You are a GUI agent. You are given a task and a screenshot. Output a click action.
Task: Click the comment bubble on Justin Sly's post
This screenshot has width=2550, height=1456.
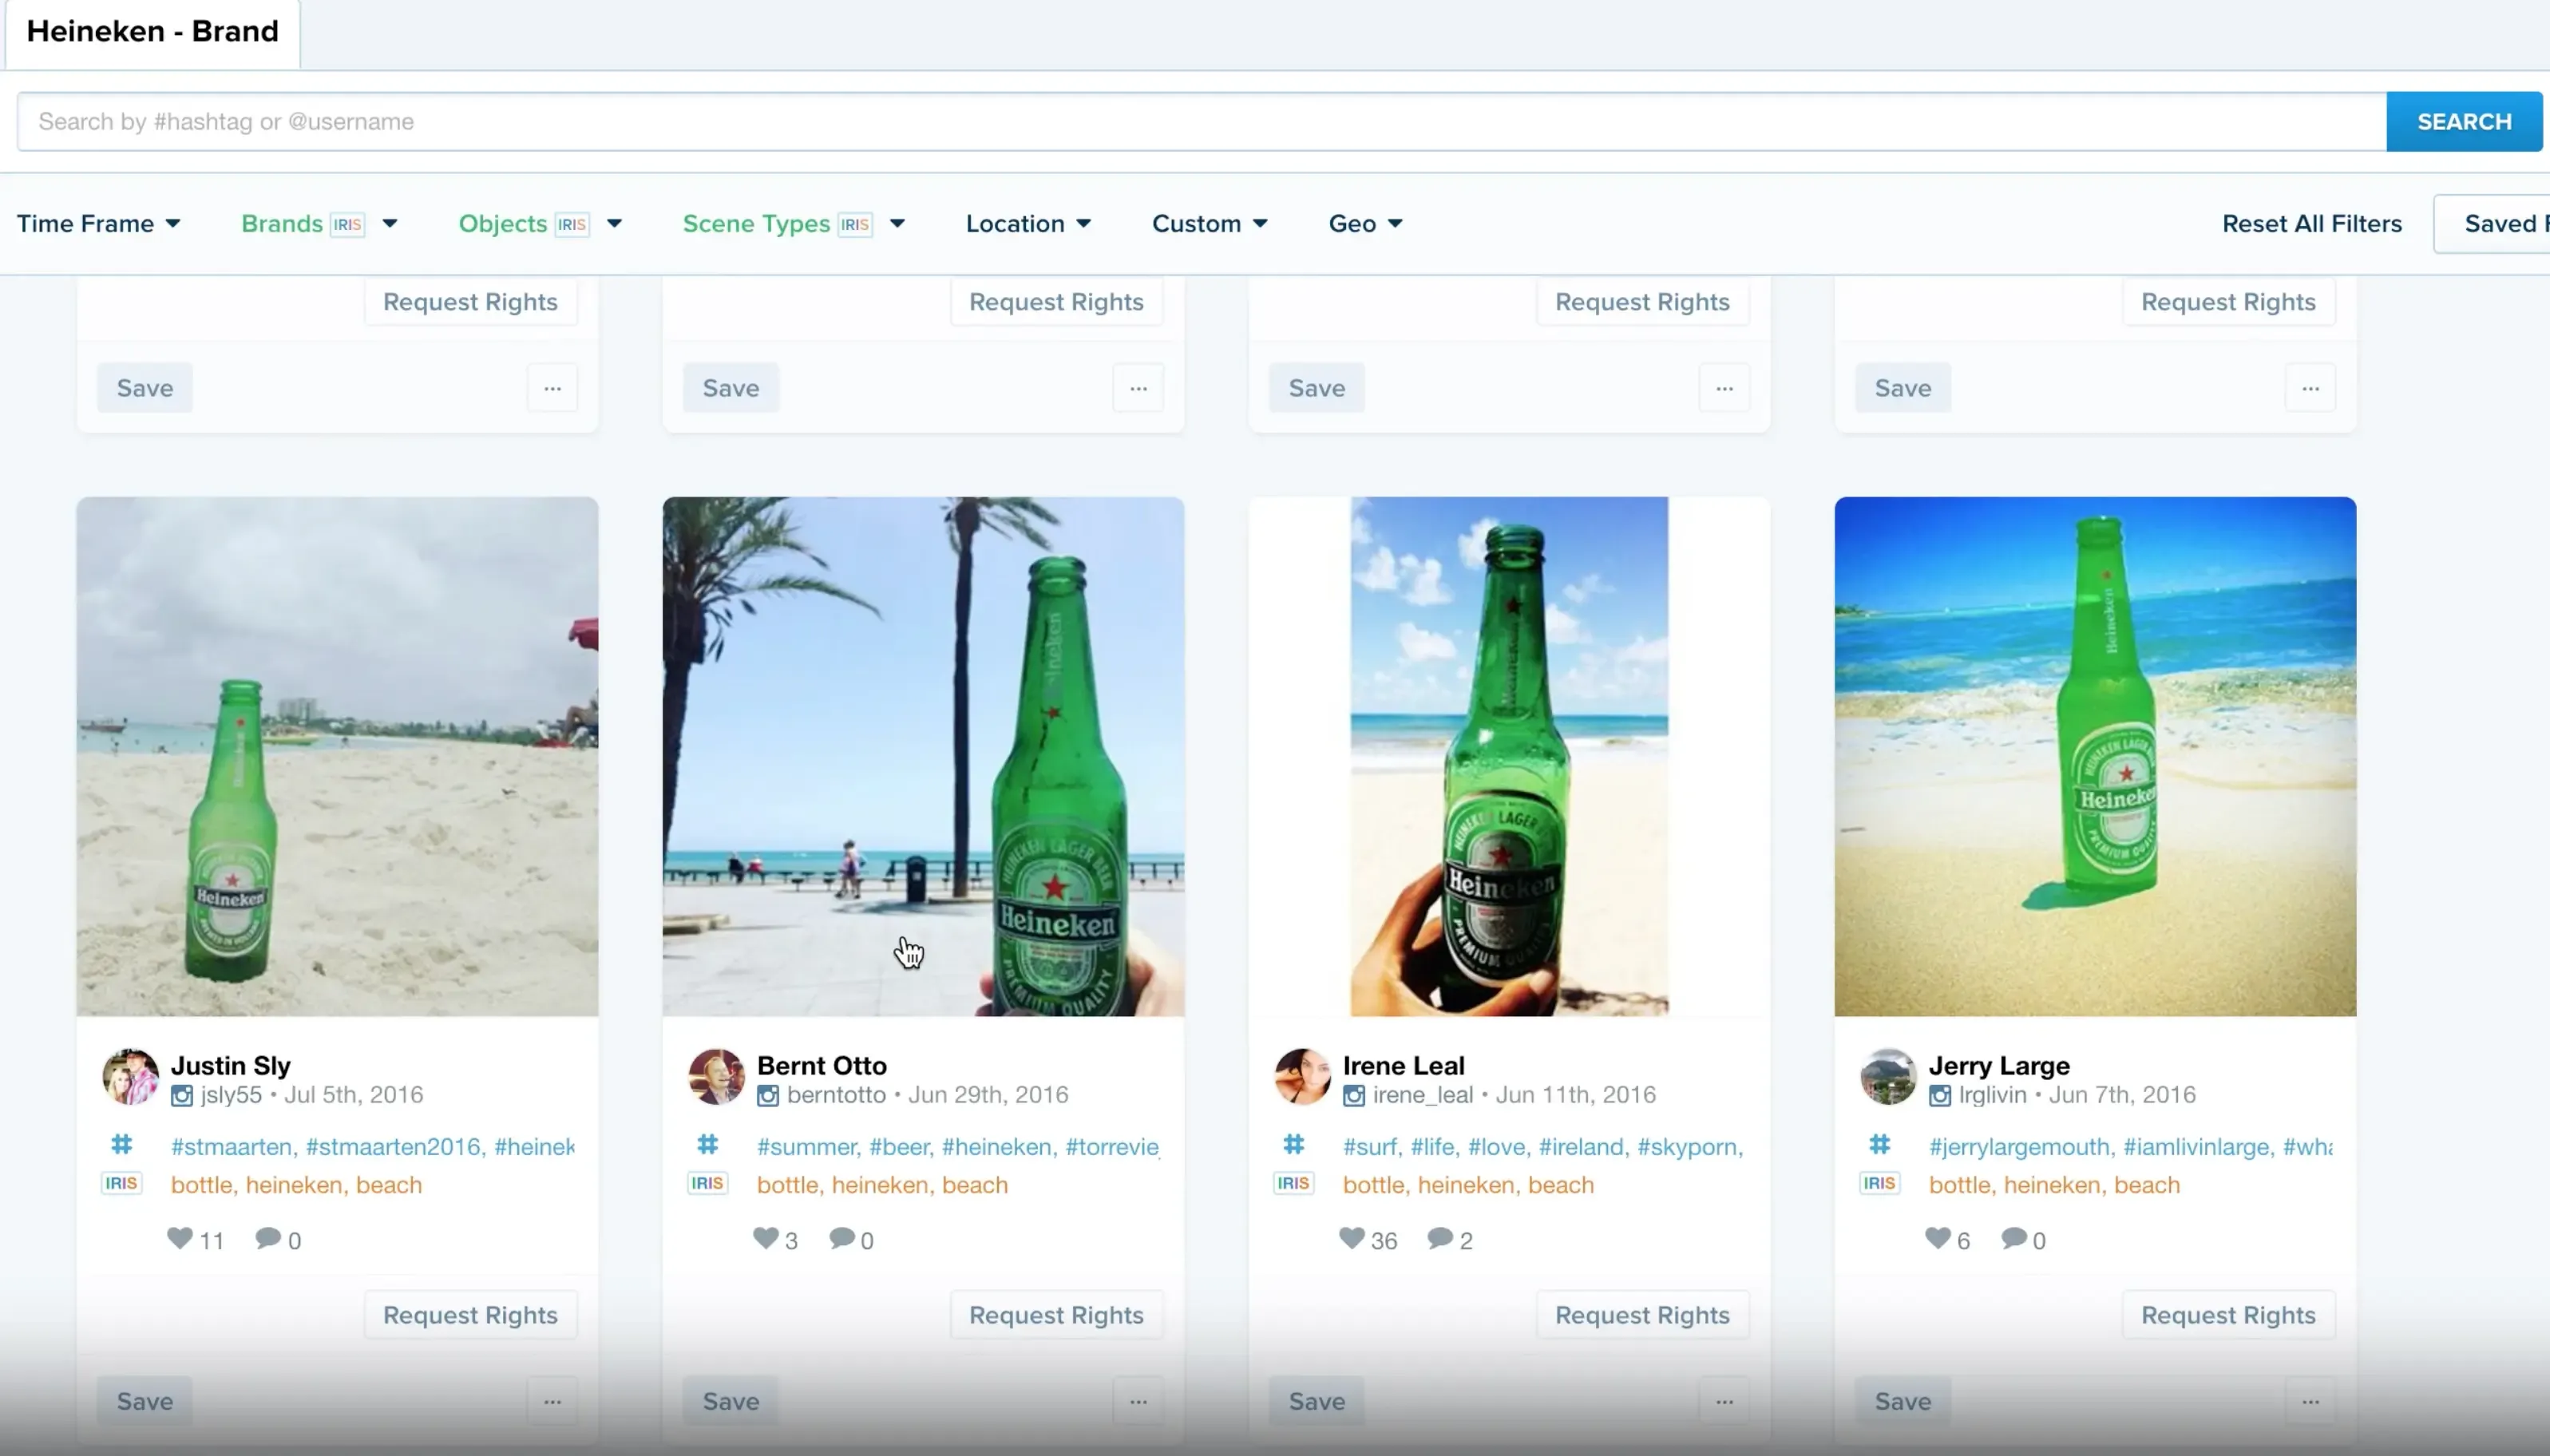coord(268,1238)
